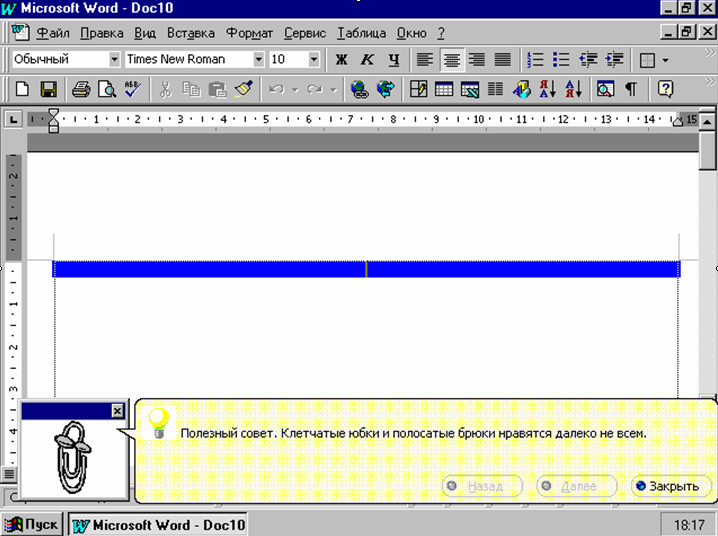Image resolution: width=718 pixels, height=536 pixels.
Task: Click the Format Painter brush icon
Action: pos(244,89)
